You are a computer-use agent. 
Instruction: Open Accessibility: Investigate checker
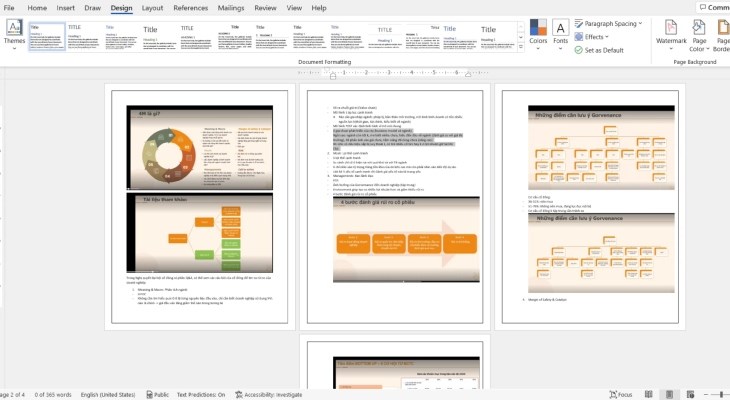coord(269,394)
